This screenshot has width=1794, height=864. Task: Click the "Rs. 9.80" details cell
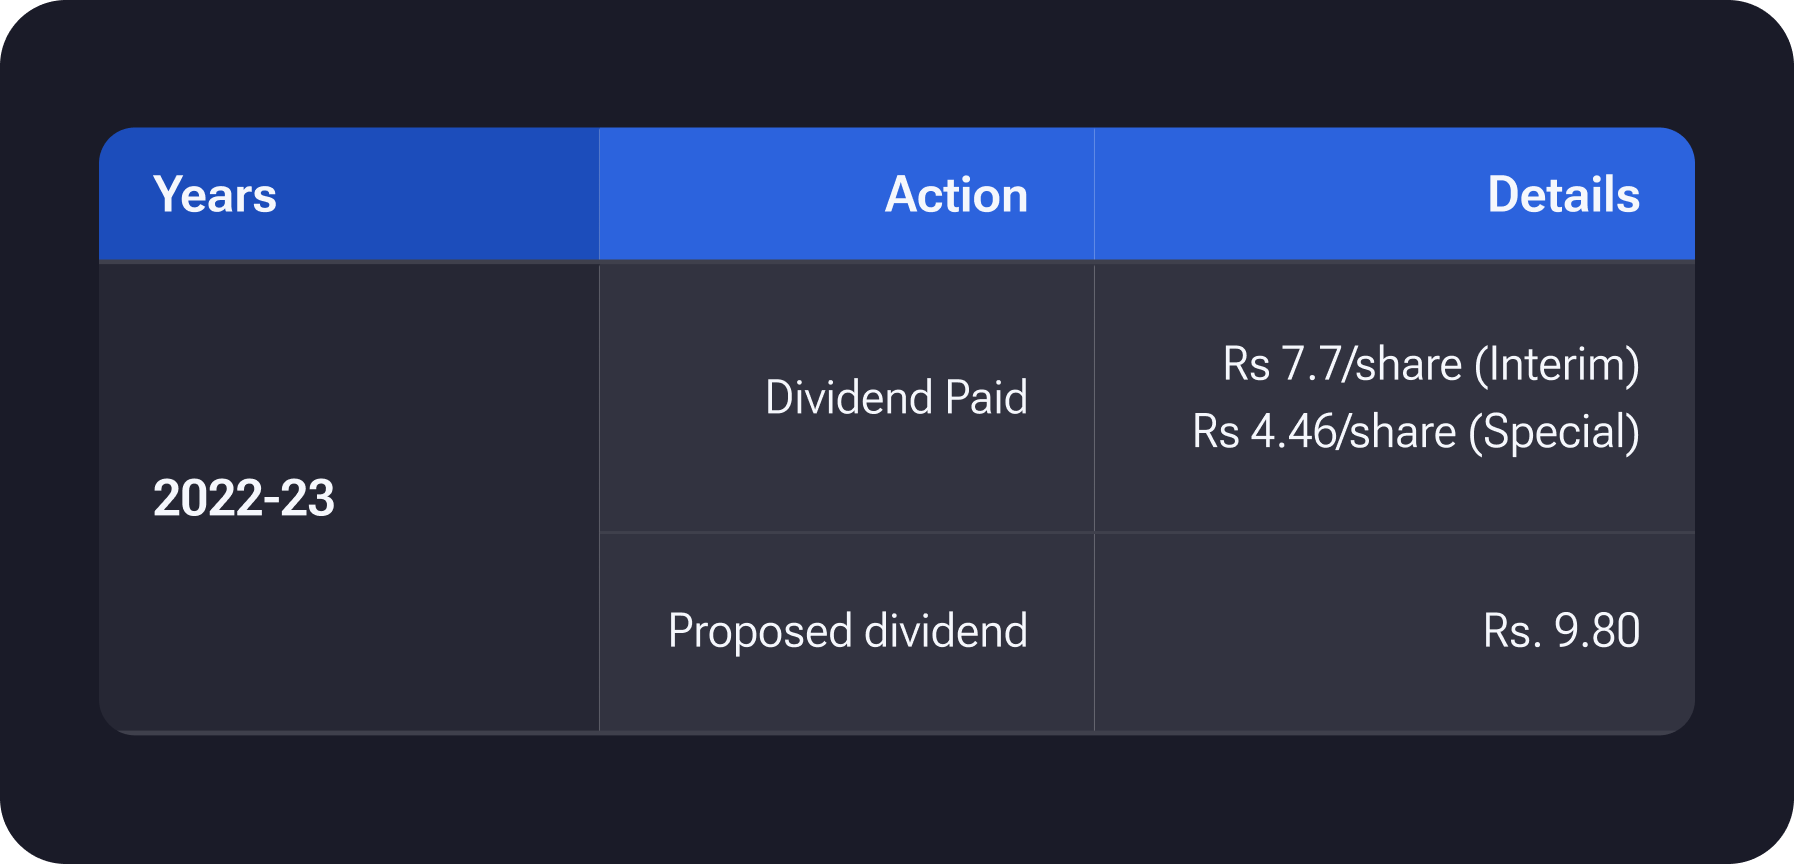[1561, 631]
